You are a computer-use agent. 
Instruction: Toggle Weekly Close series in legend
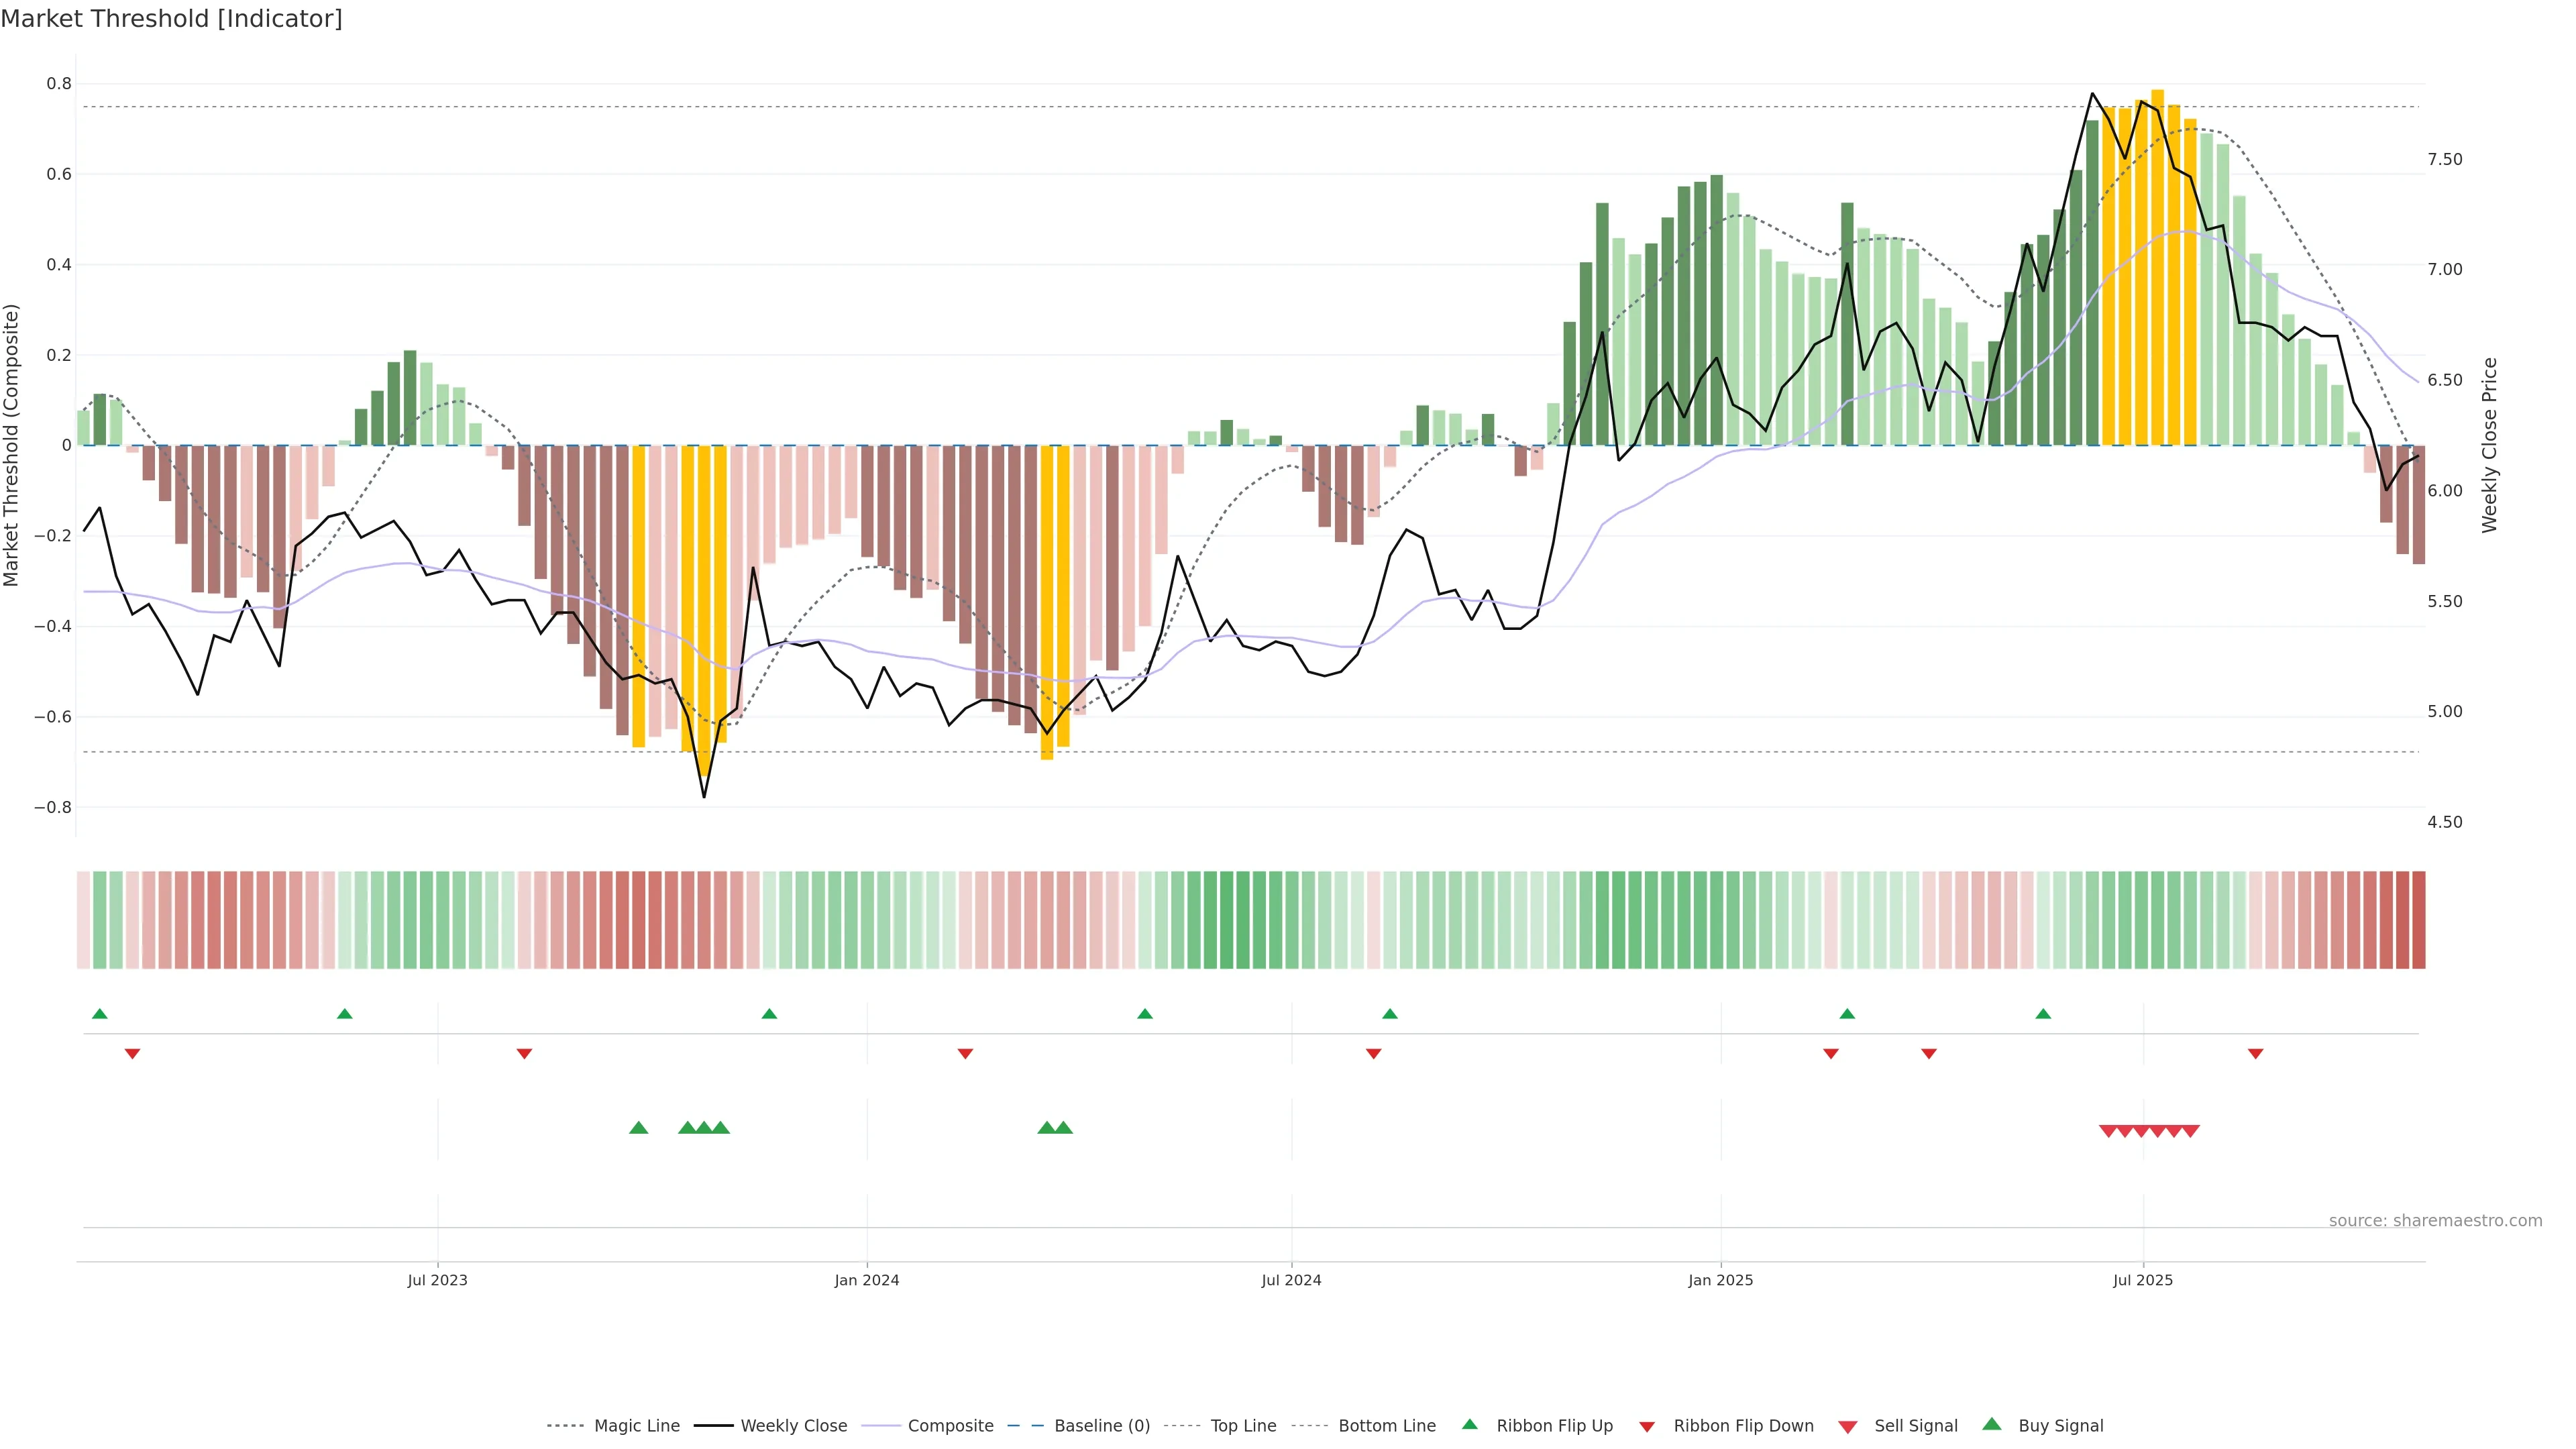[793, 1425]
